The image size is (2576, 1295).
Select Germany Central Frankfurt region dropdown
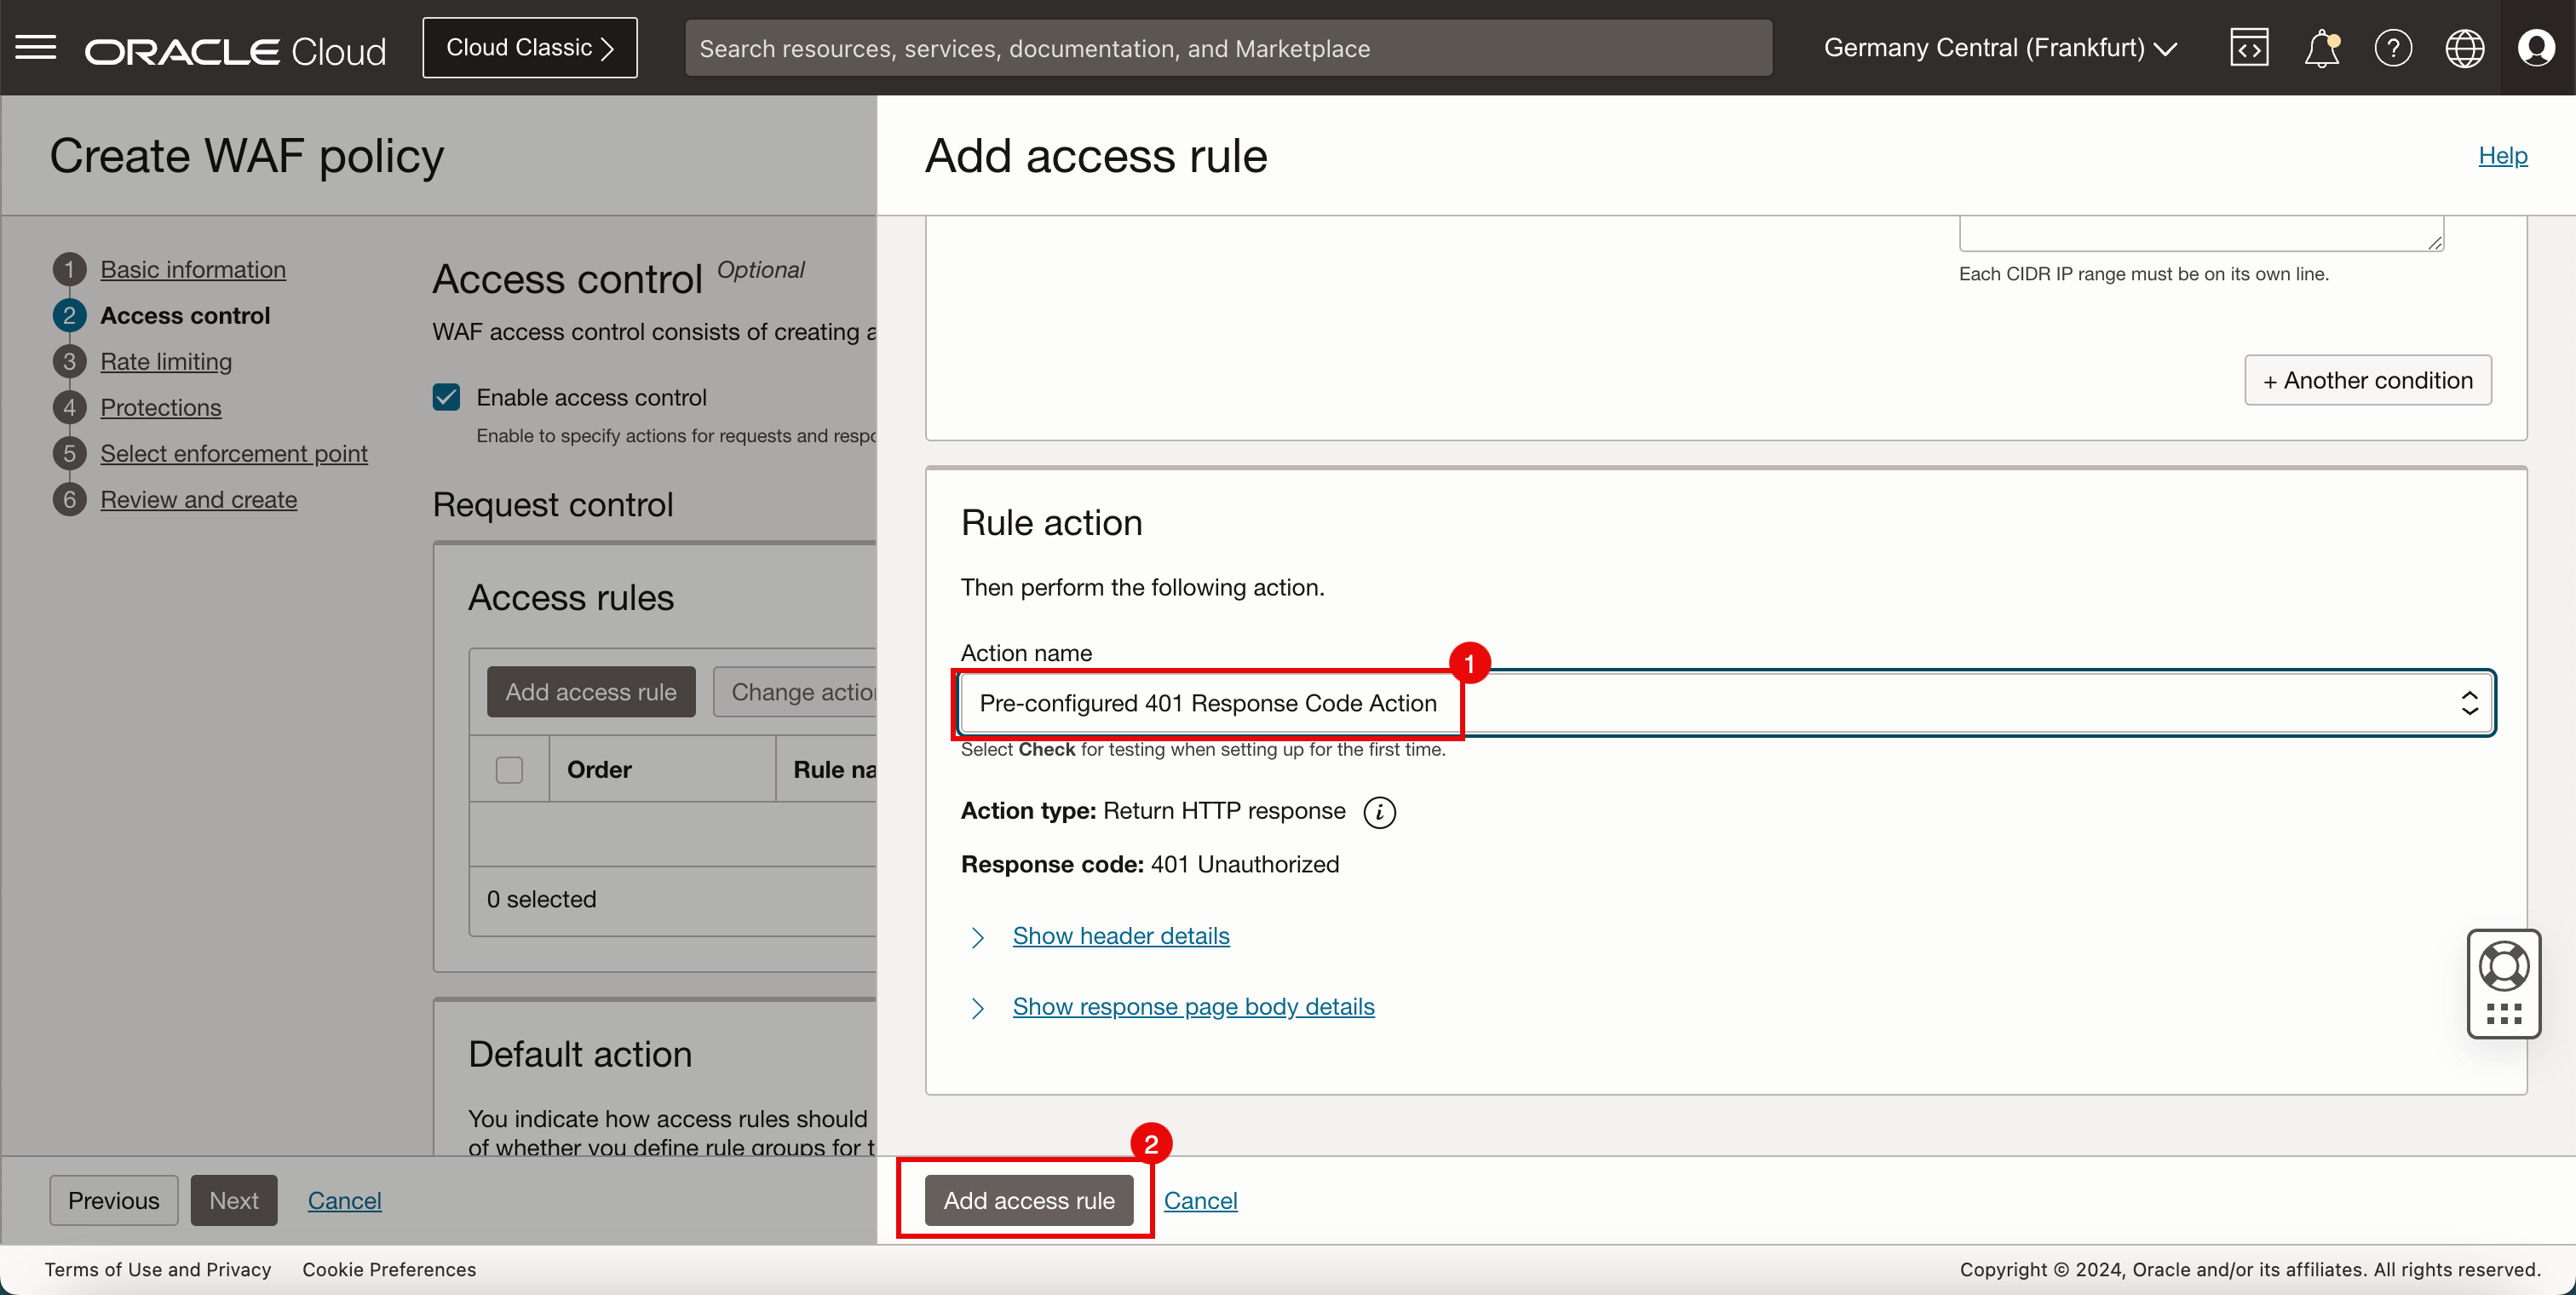point(1998,48)
